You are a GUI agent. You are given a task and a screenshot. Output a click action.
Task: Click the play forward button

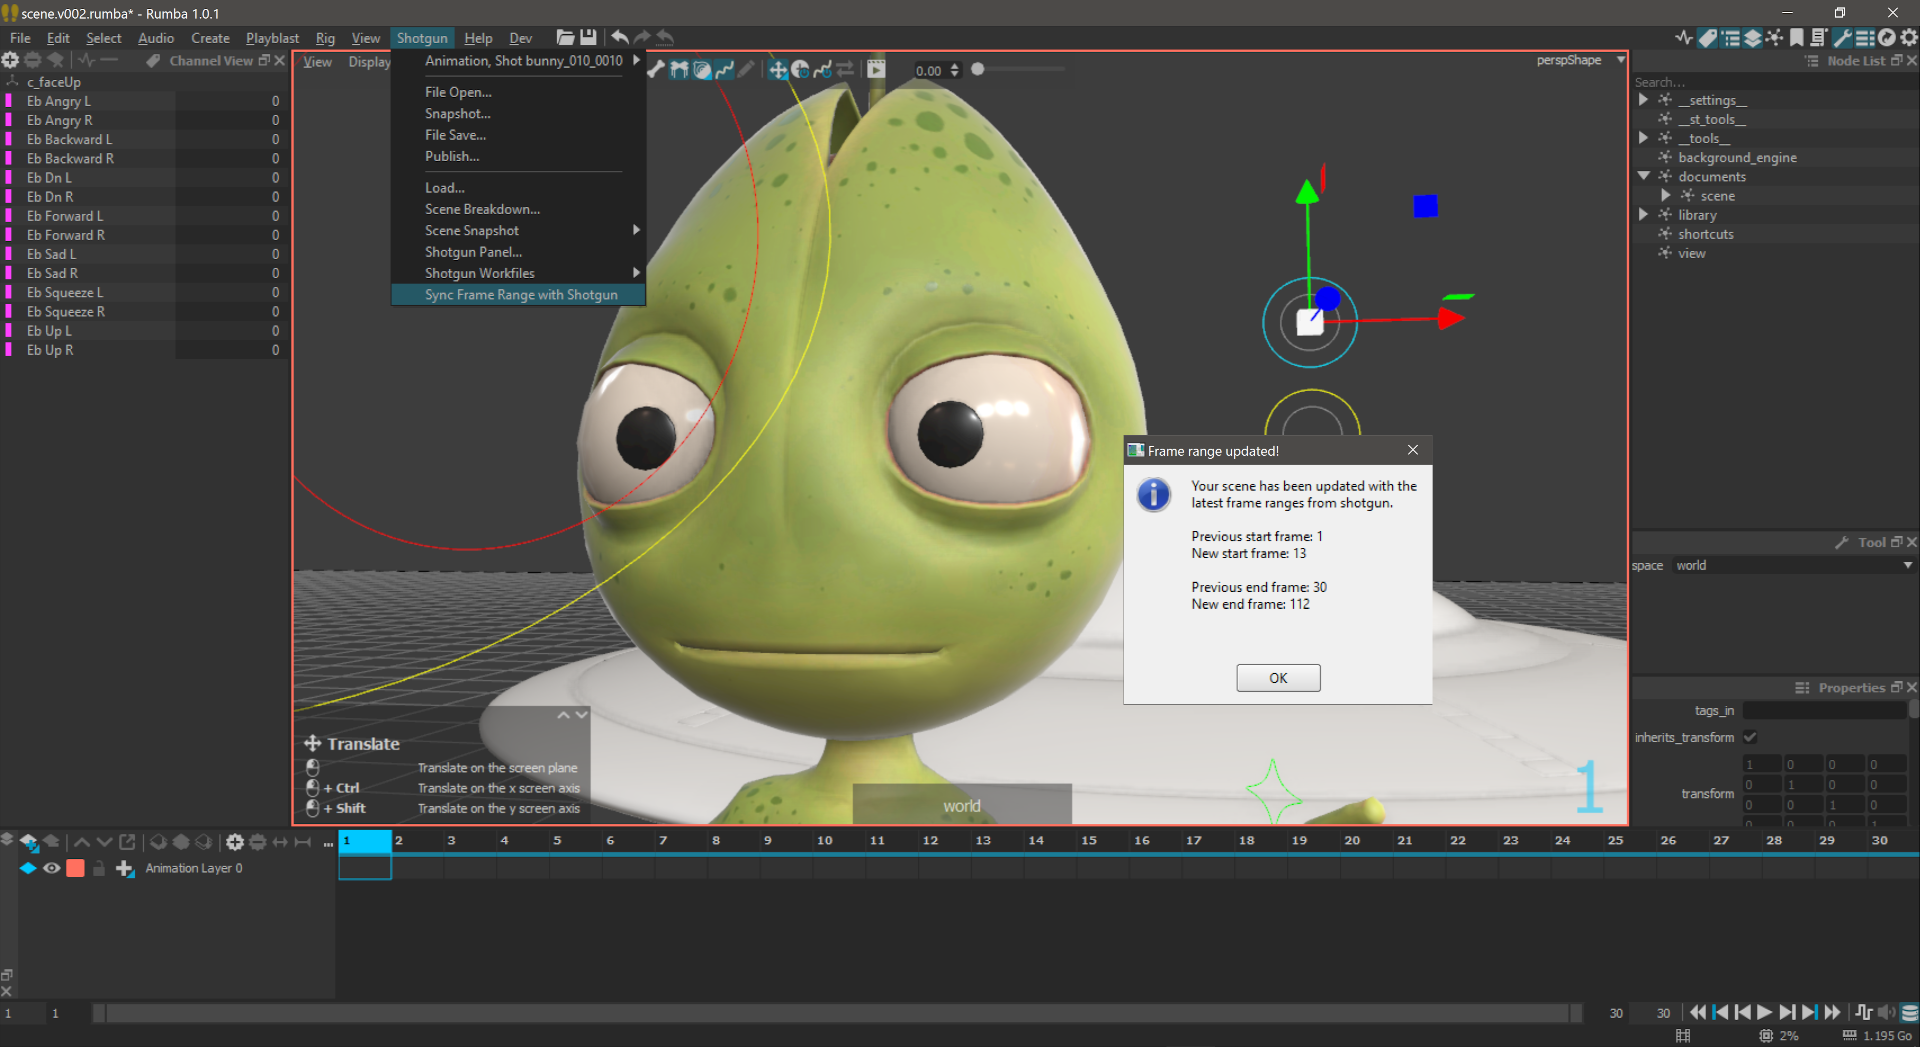pyautogui.click(x=1765, y=1013)
